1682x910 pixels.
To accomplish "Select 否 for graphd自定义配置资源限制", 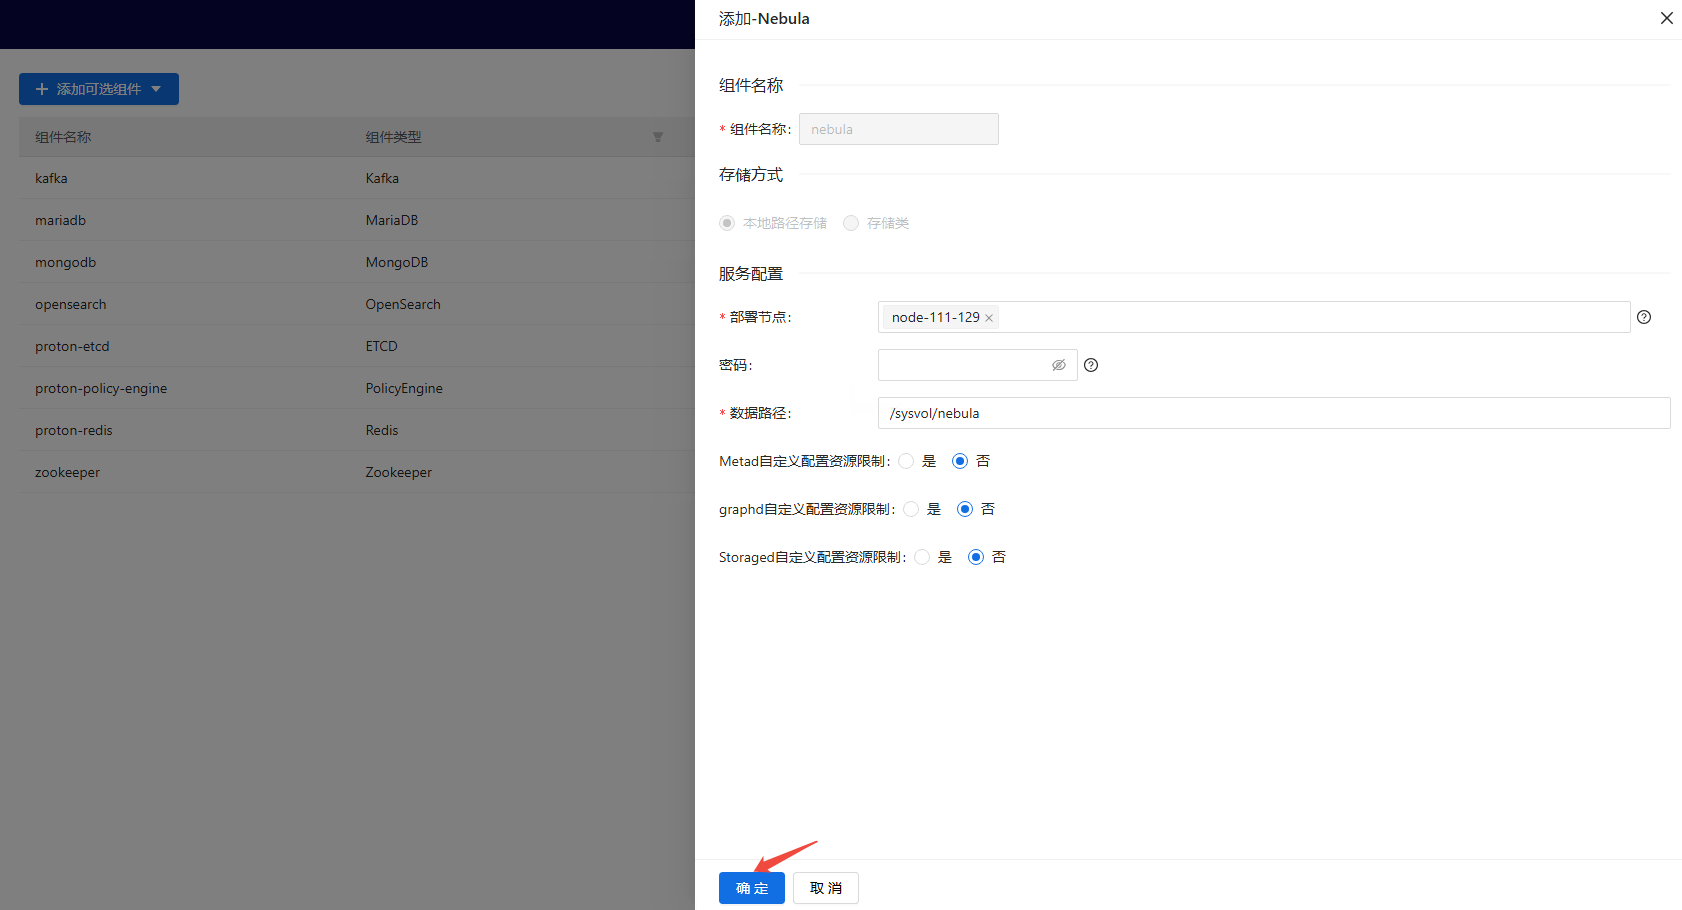I will (x=965, y=509).
